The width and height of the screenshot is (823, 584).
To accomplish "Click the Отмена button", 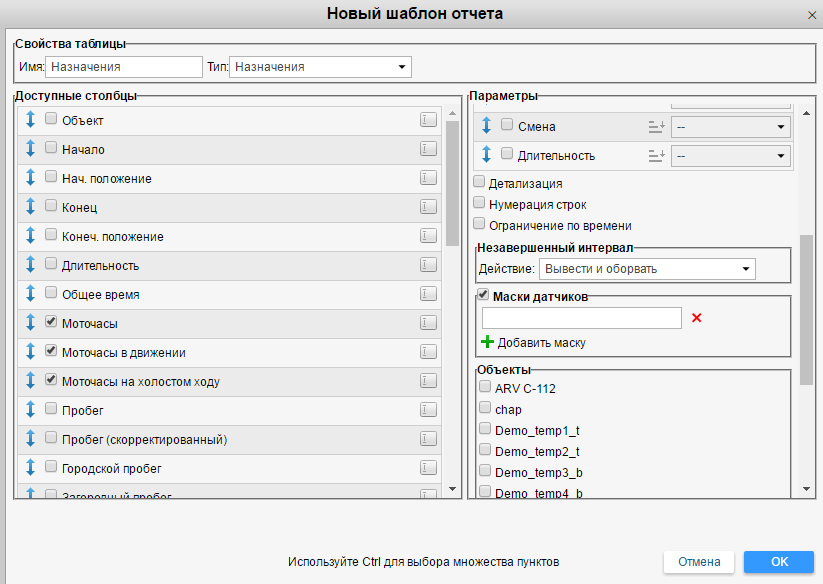I will tap(698, 562).
